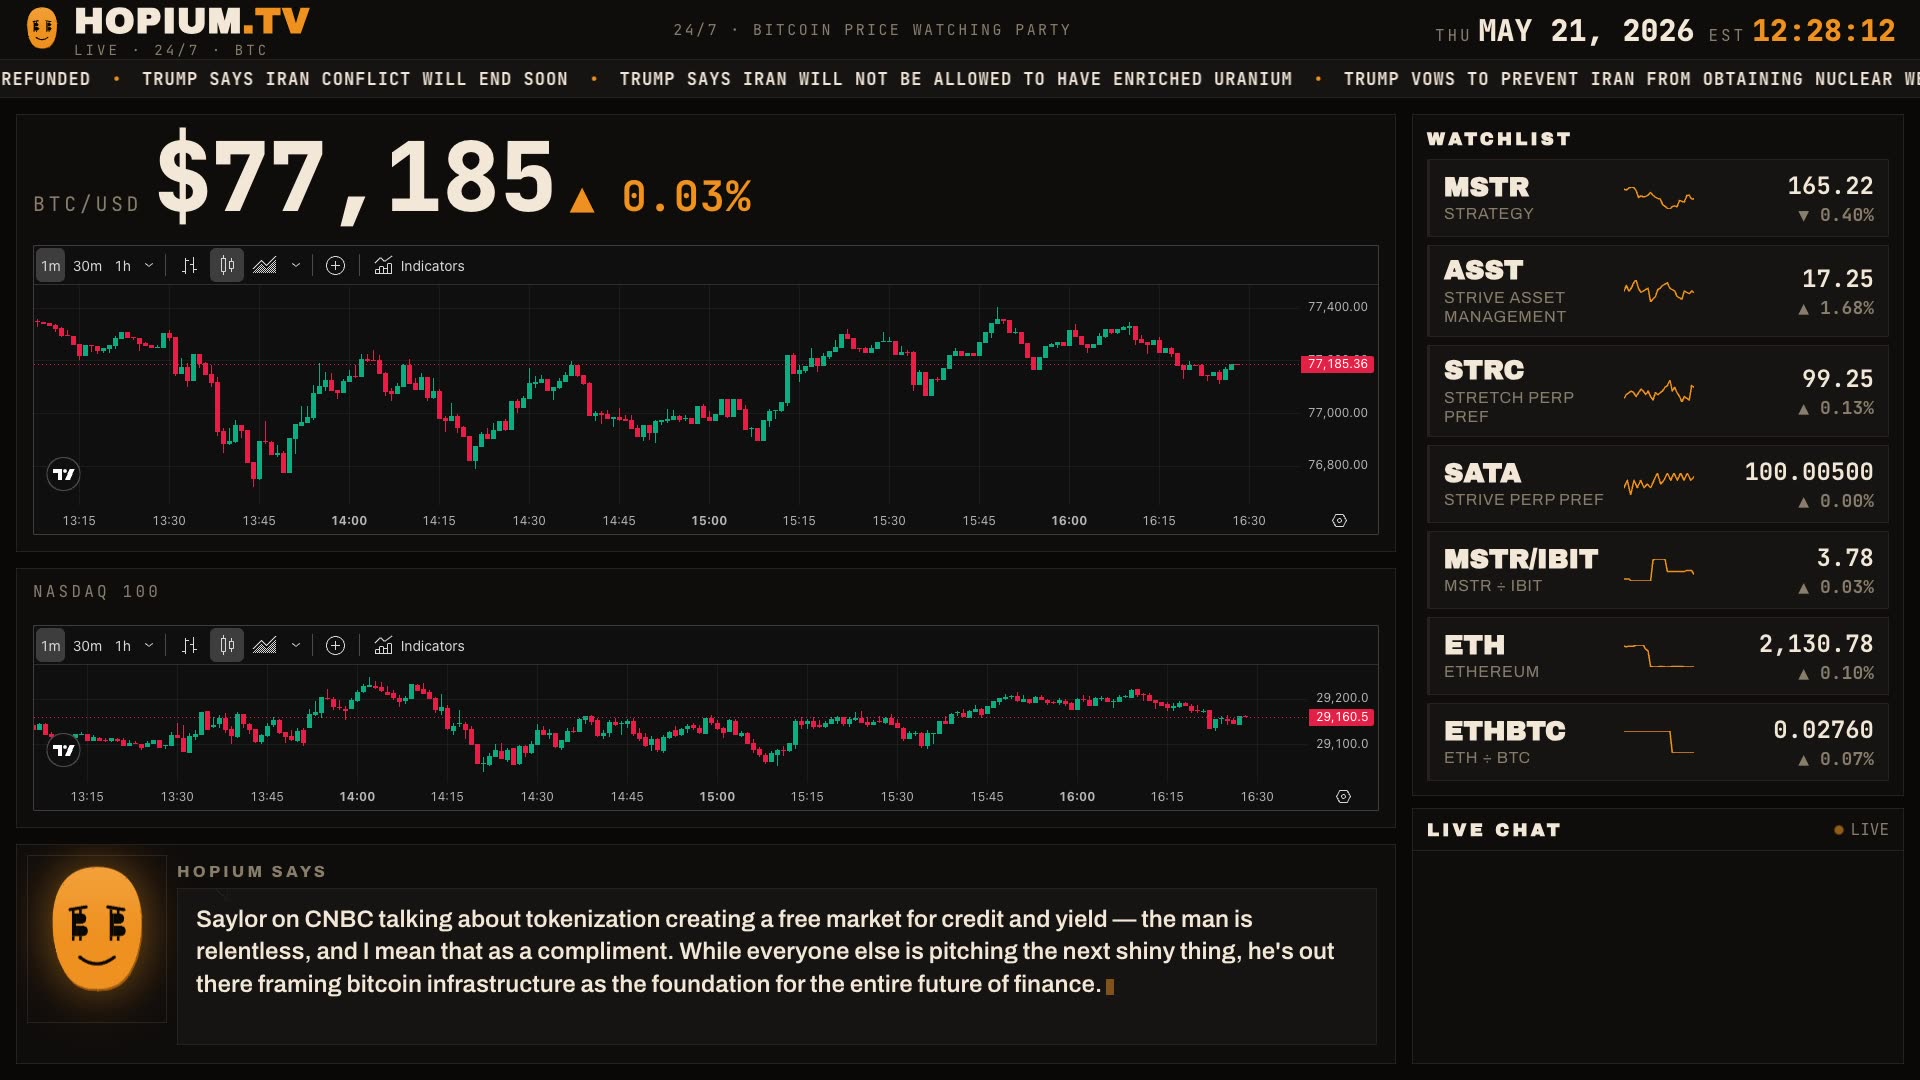Open Indicators on the Nasdaq chart
This screenshot has height=1080, width=1920.
pyautogui.click(x=419, y=646)
